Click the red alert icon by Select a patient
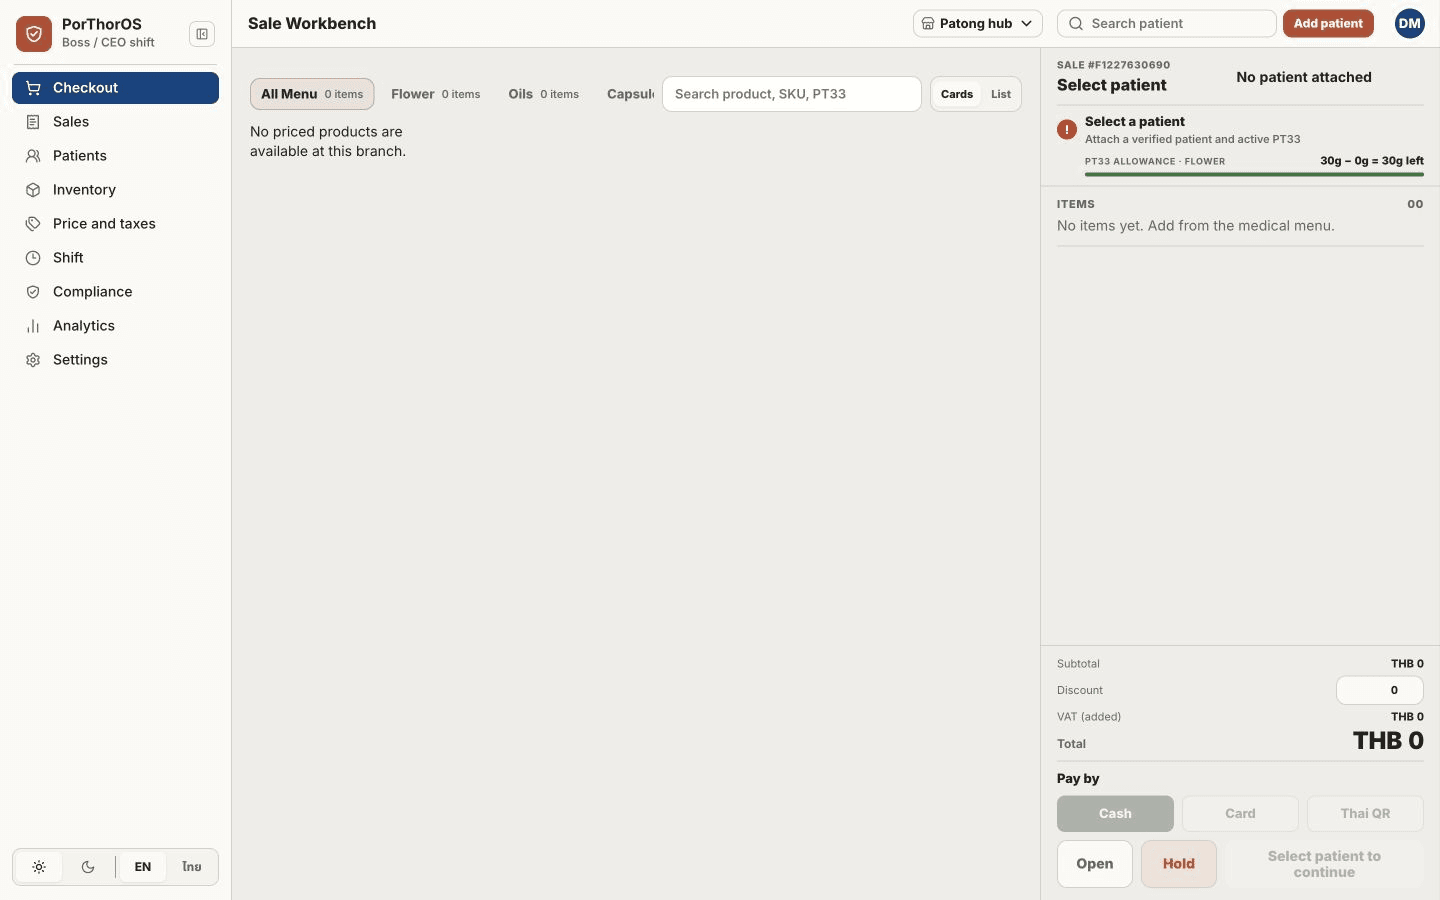1440x900 pixels. 1067,130
